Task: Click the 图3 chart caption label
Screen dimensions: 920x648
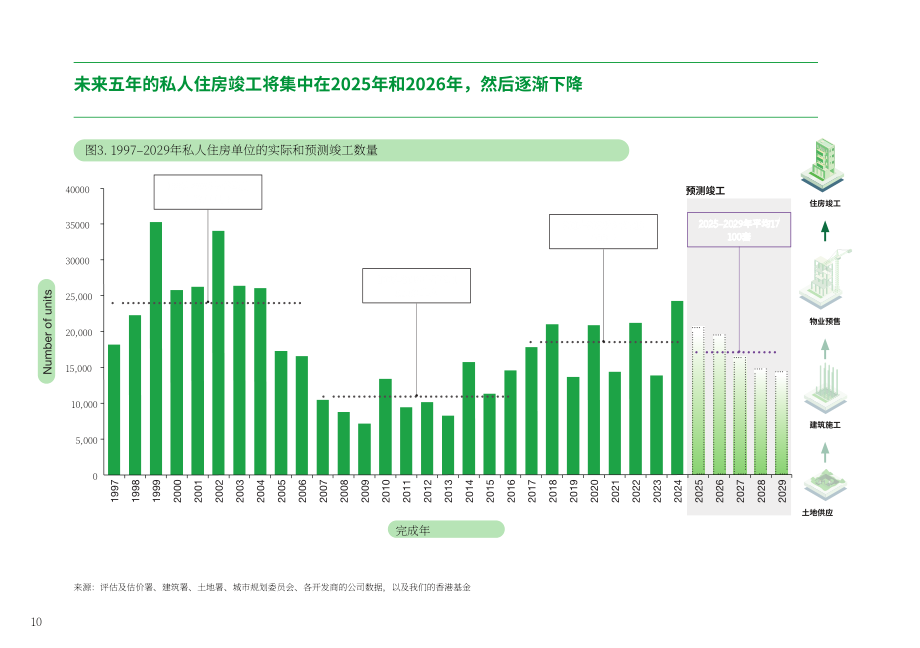Action: tap(351, 150)
